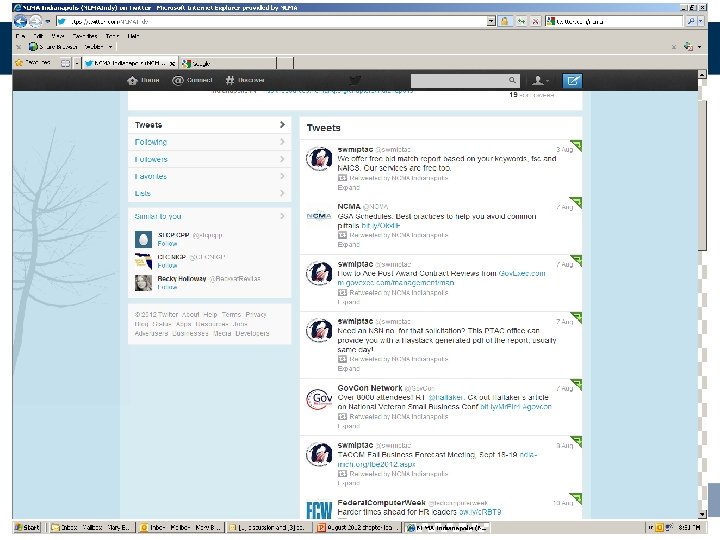This screenshot has width=720, height=540.
Task: Follow the first suggested egg-avatar account
Action: pyautogui.click(x=167, y=243)
